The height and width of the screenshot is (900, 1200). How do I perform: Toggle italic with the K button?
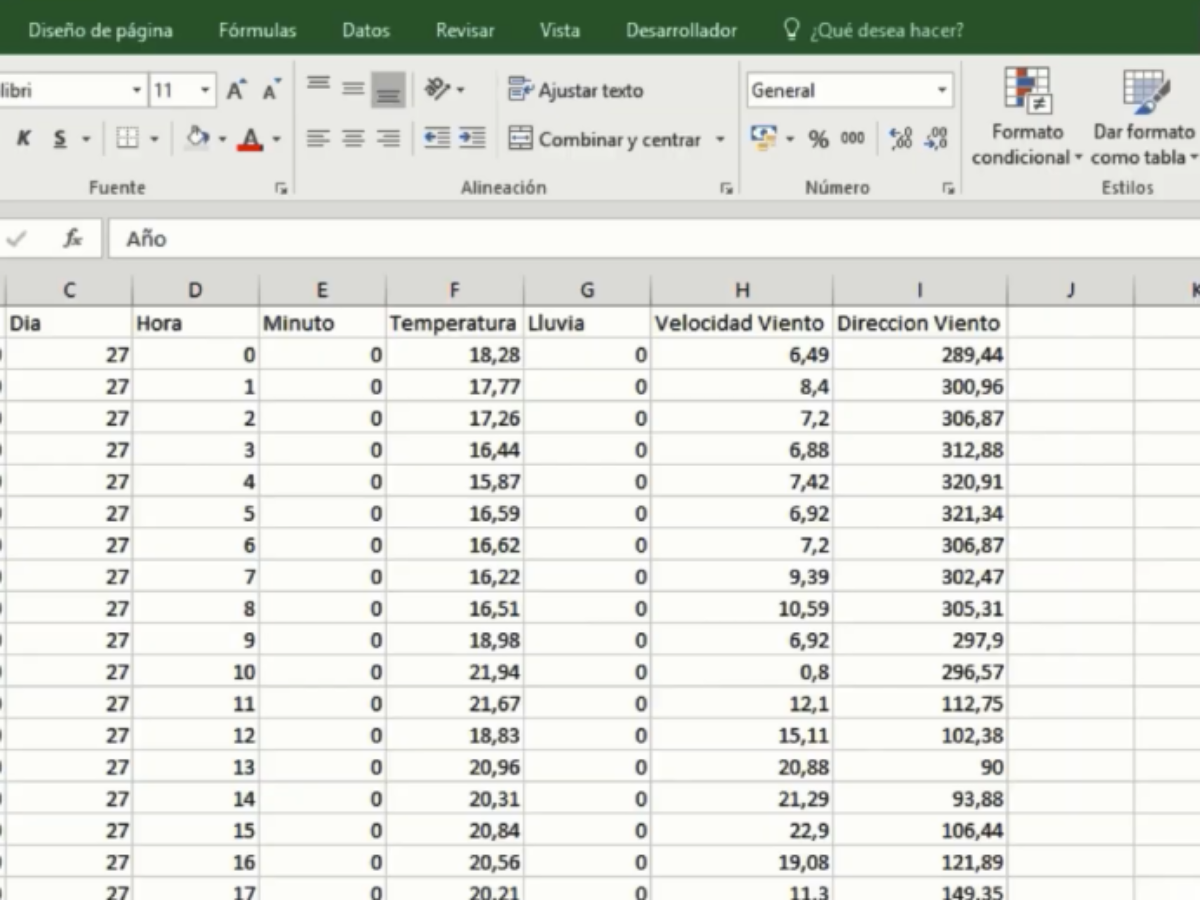click(x=22, y=139)
